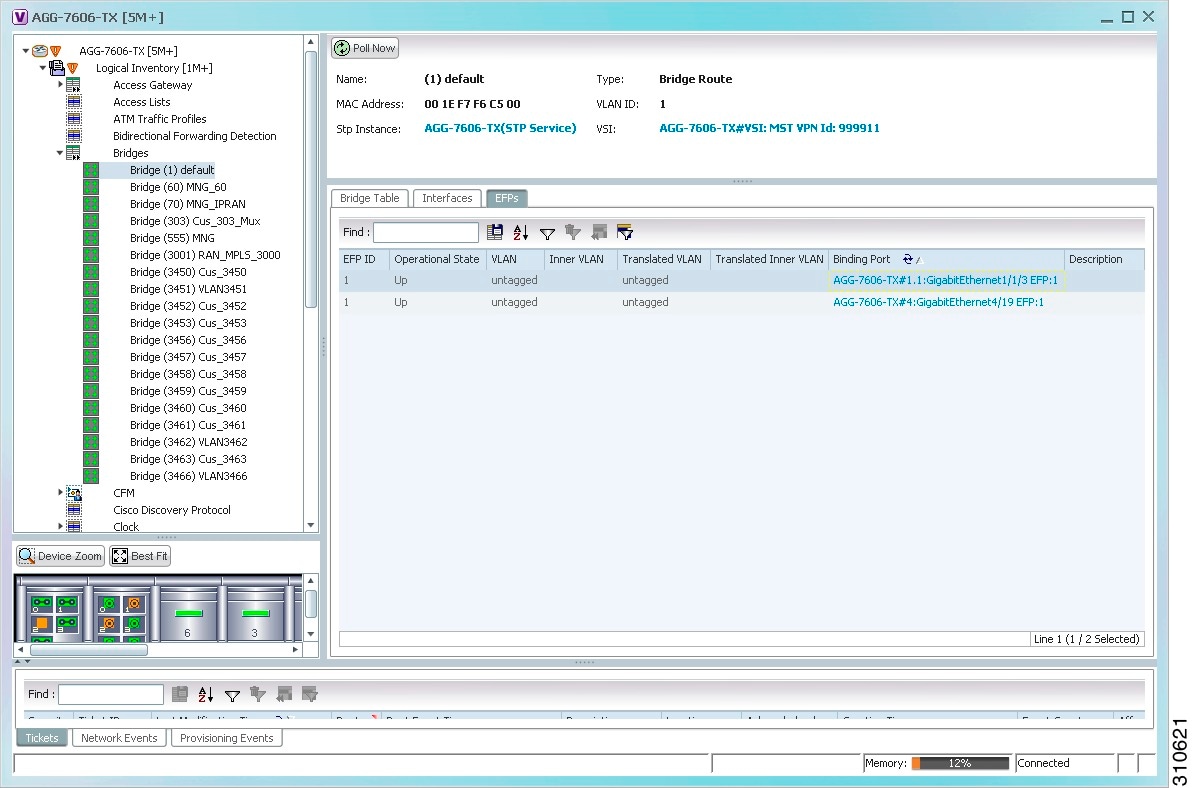The width and height of the screenshot is (1192, 788).
Task: Click the Poll Now button
Action: (x=365, y=49)
